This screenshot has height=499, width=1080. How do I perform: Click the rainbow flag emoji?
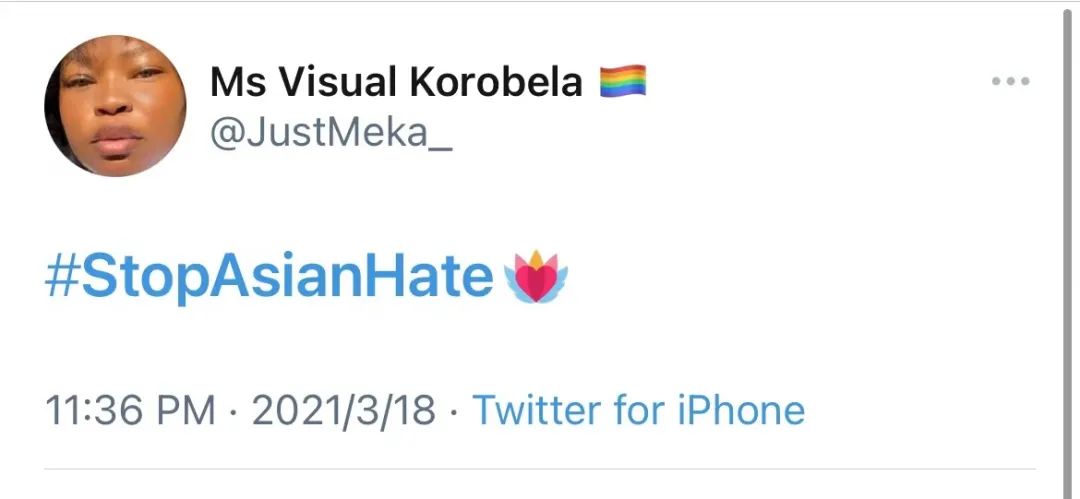click(x=623, y=81)
